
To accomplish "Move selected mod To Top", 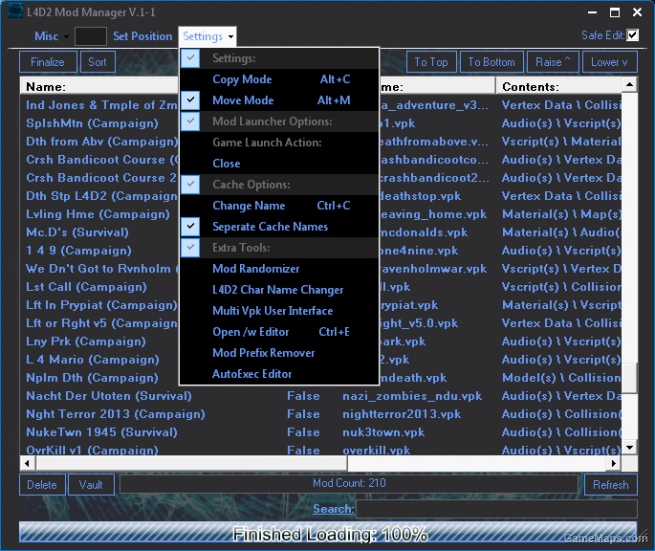I will pos(431,62).
